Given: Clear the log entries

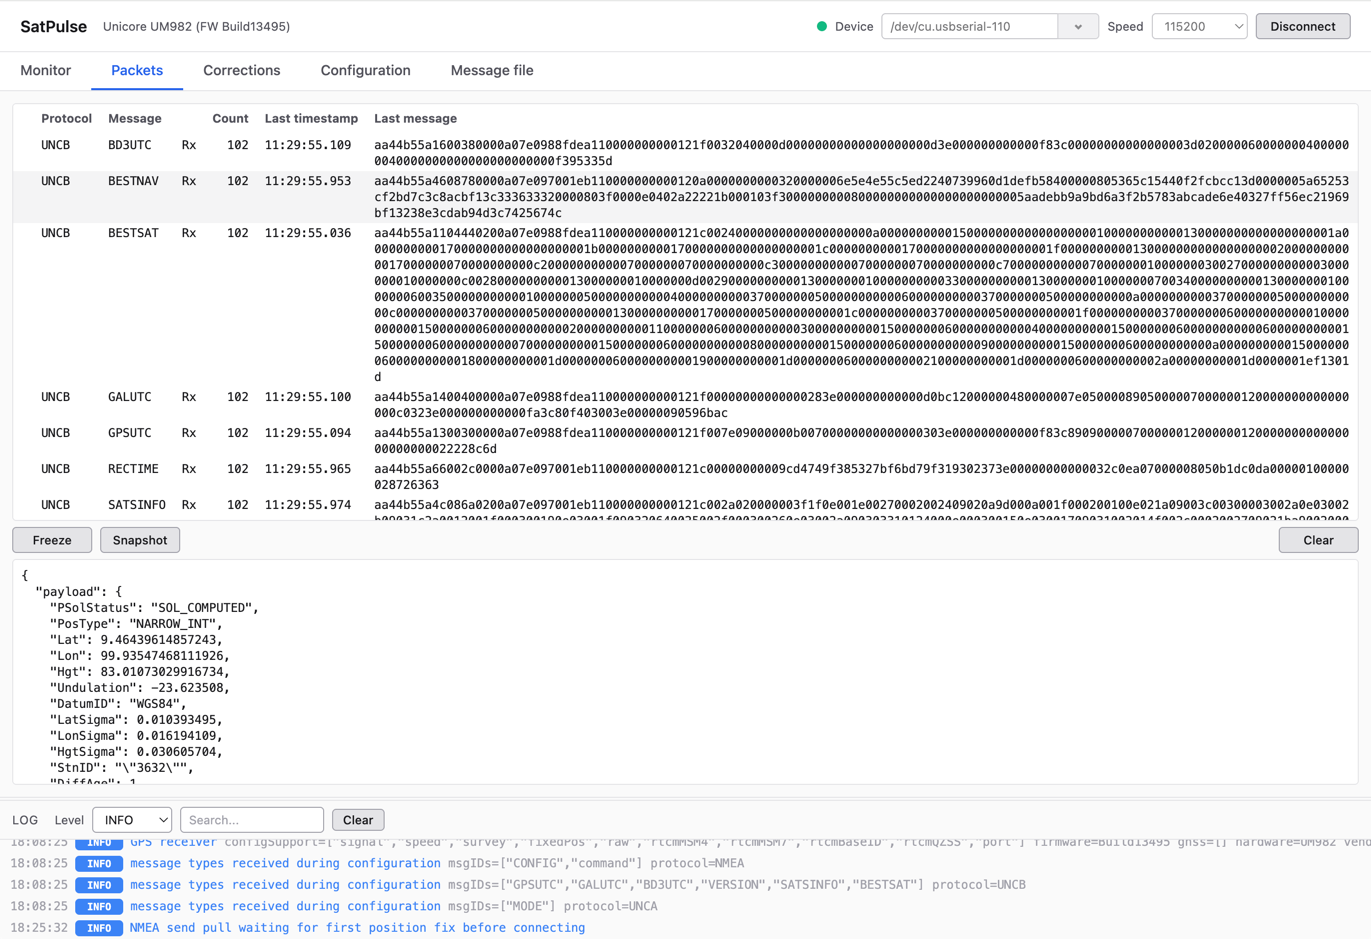Looking at the screenshot, I should click(358, 820).
